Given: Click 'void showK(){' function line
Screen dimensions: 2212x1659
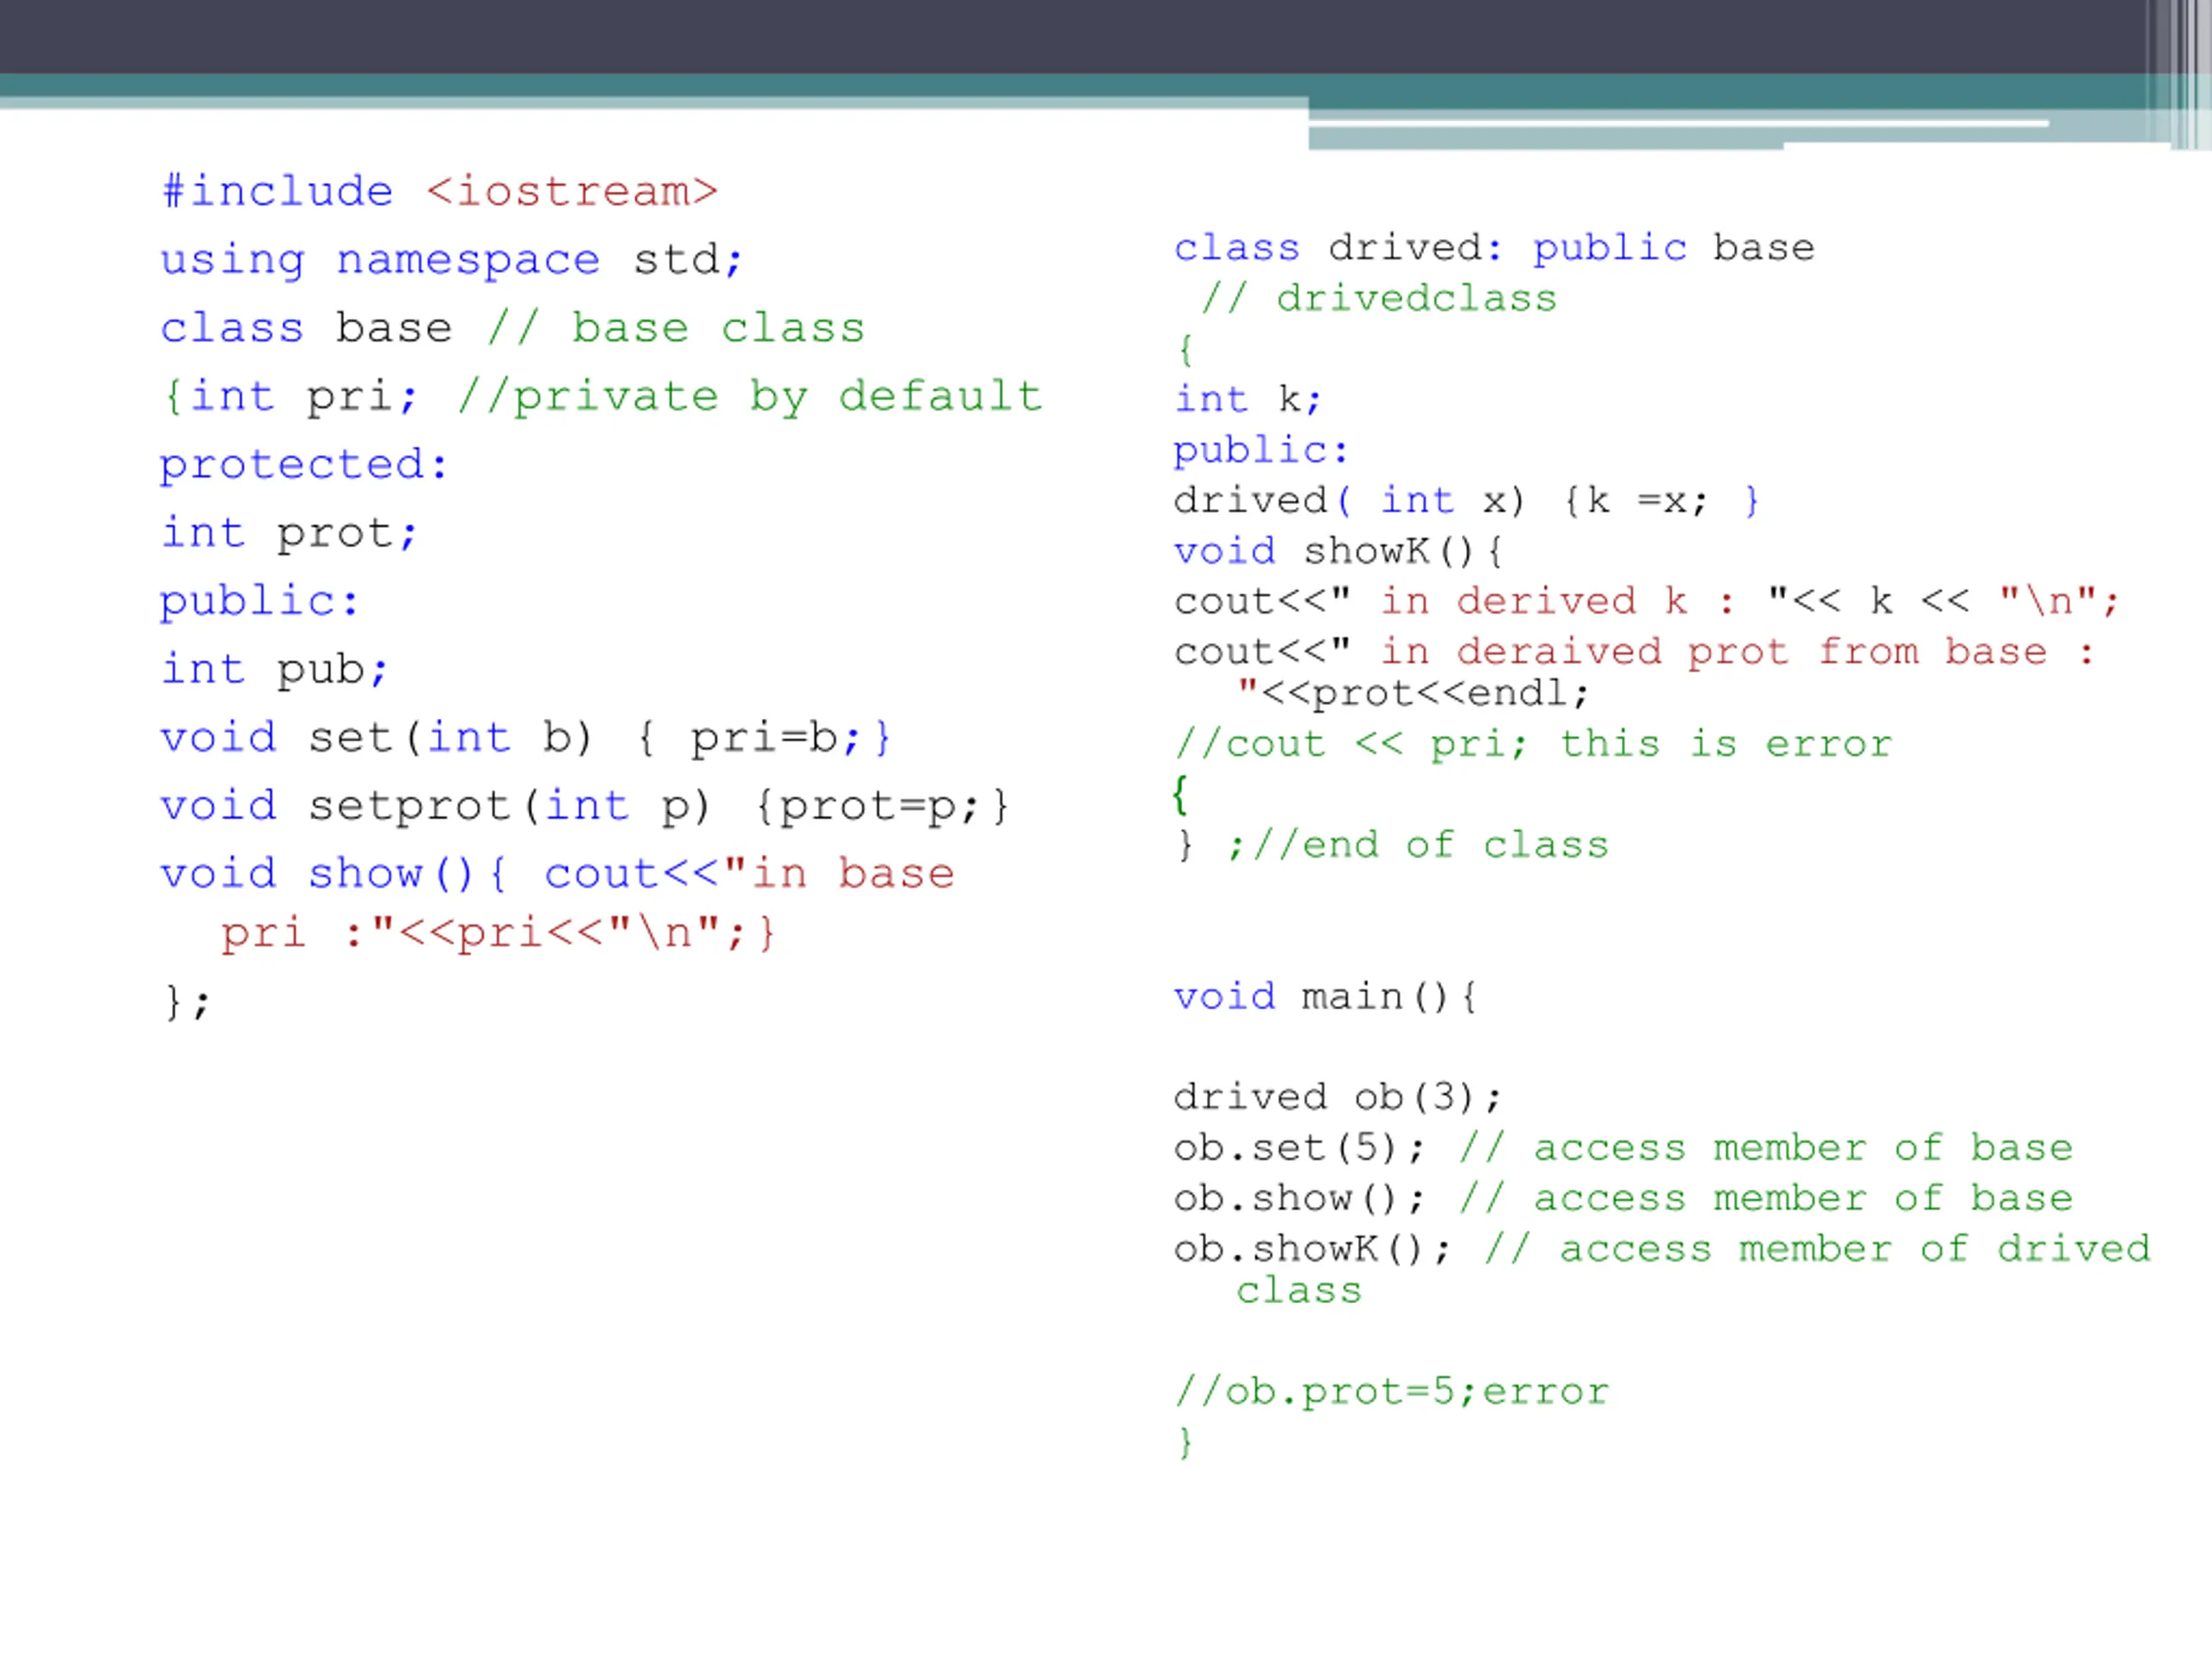Looking at the screenshot, I should 1338,551.
